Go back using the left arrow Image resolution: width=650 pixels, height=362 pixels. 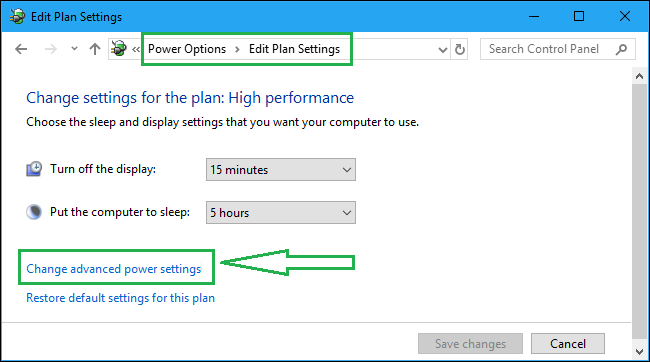pyautogui.click(x=21, y=49)
